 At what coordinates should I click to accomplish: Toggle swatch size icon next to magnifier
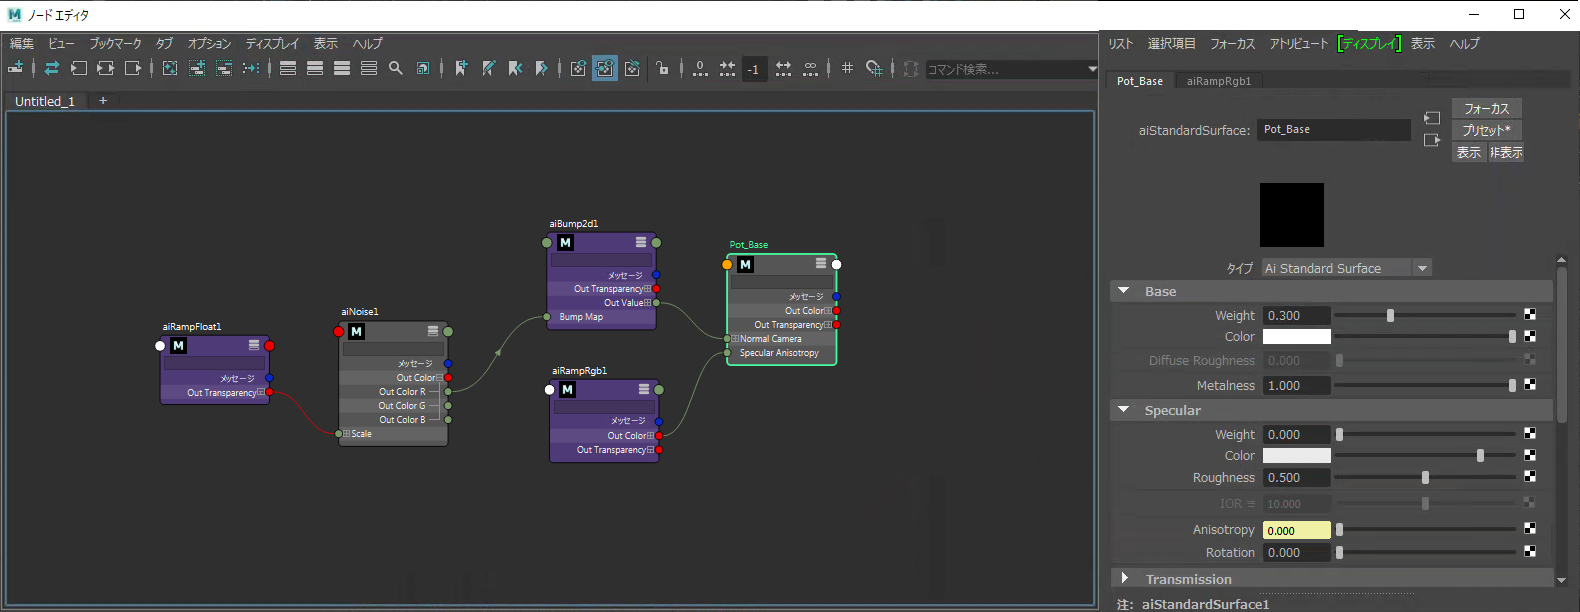(423, 68)
